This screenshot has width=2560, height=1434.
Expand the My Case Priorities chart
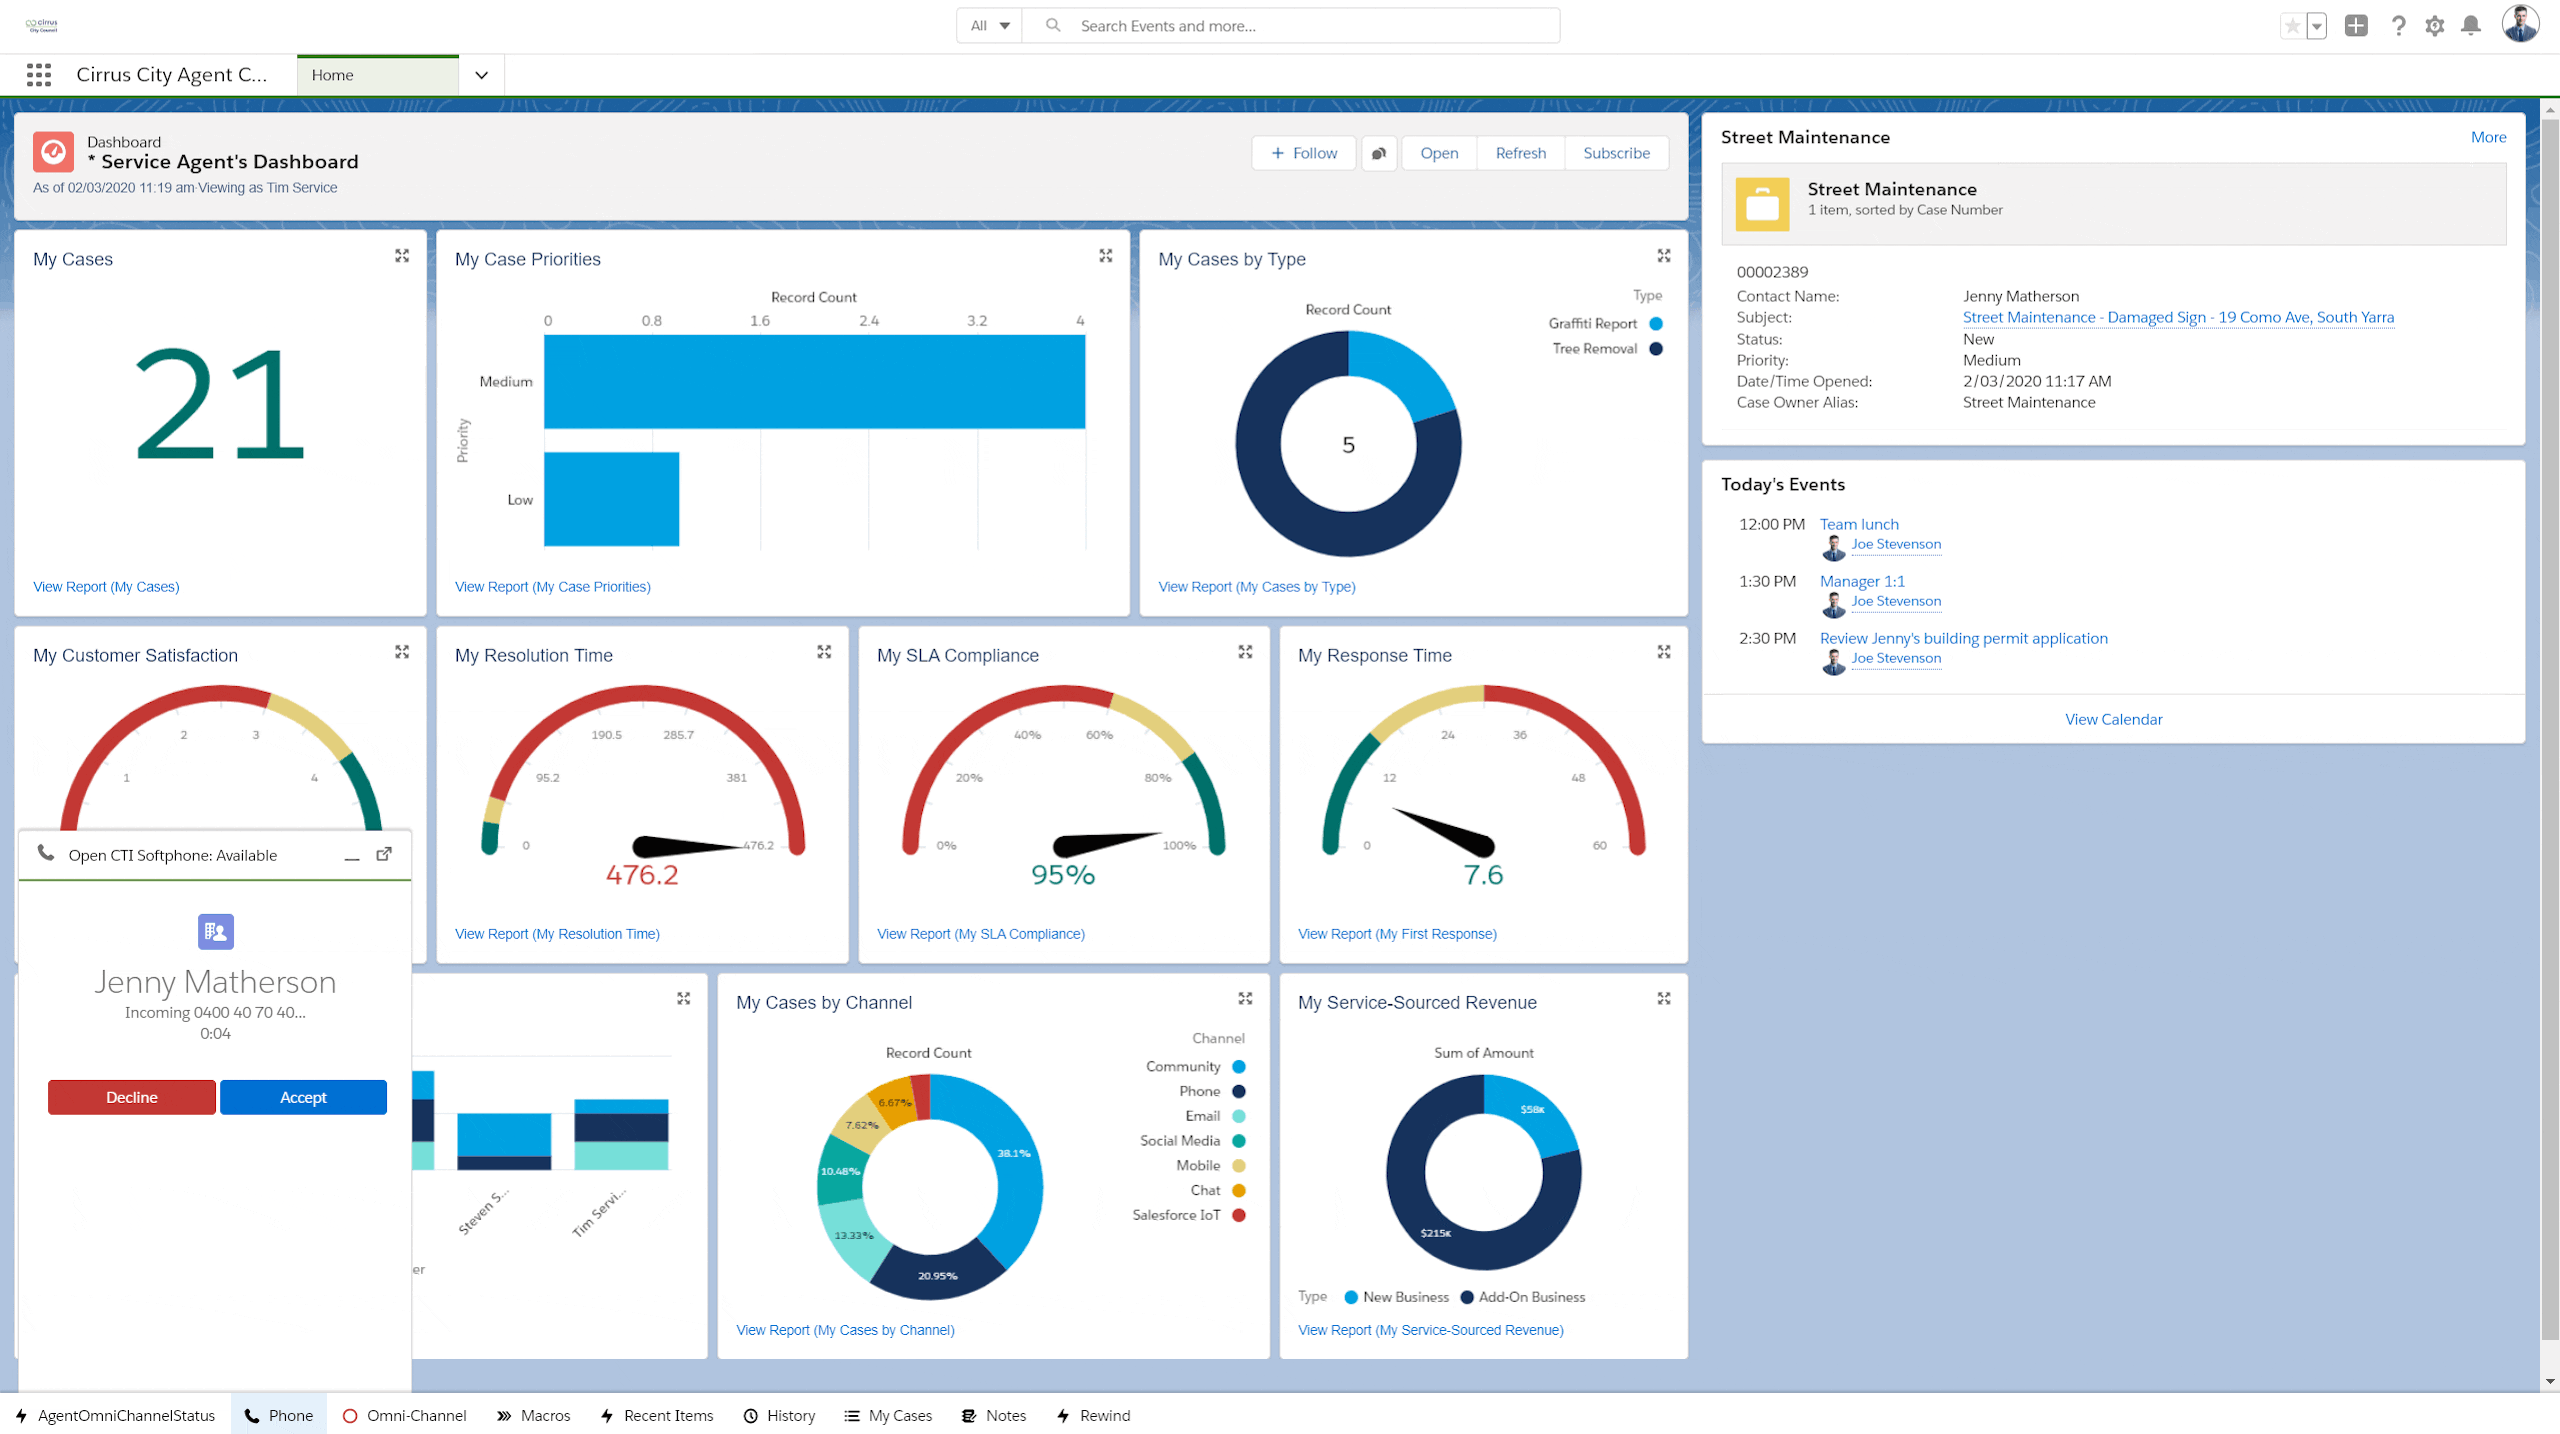pos(1106,256)
